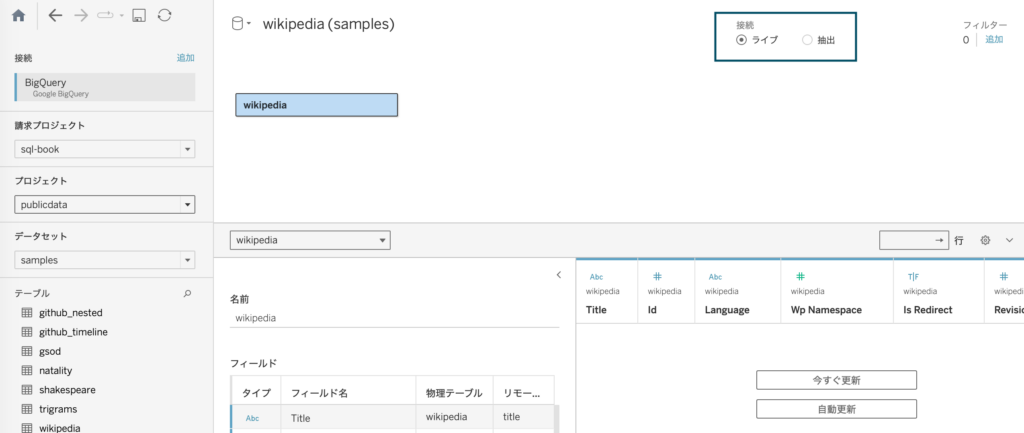Click the リモー... column header
The width and height of the screenshot is (1024, 433).
524,393
